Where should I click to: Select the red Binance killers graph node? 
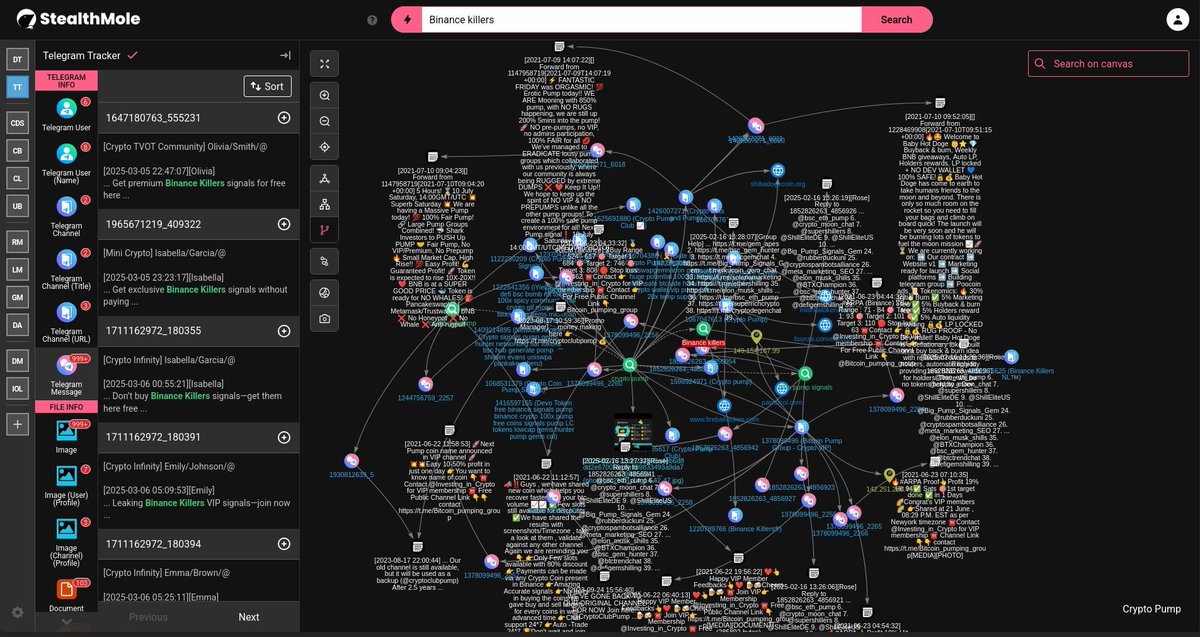[703, 329]
